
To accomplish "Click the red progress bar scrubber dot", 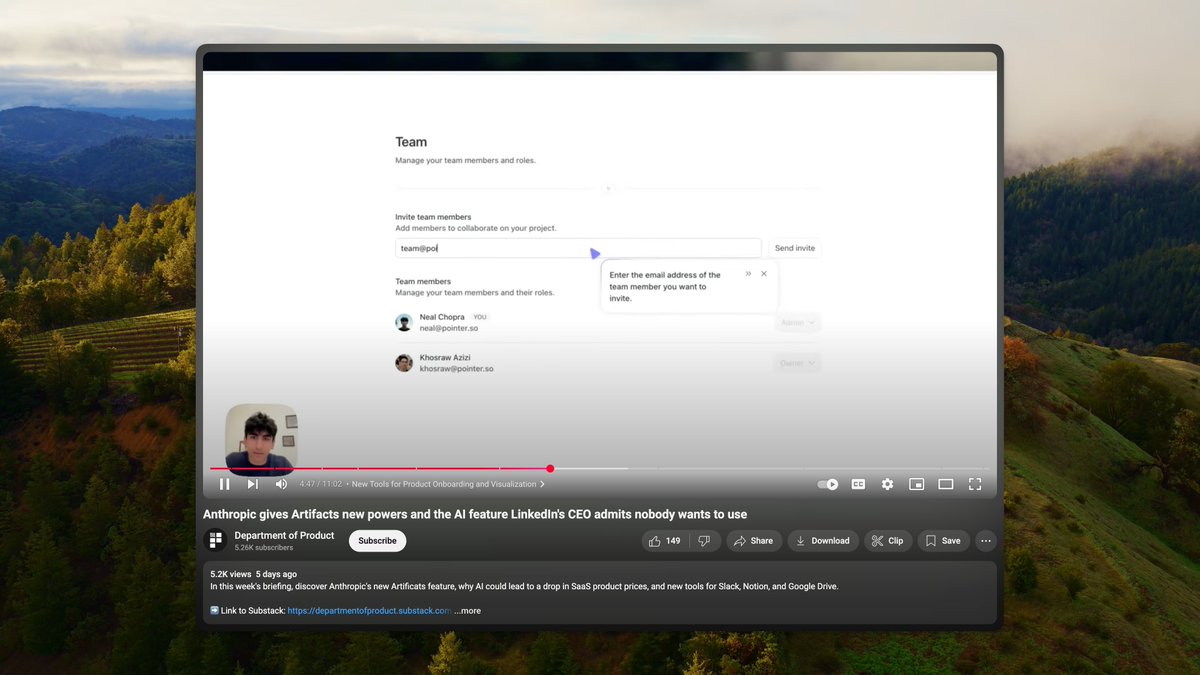I will coord(550,468).
